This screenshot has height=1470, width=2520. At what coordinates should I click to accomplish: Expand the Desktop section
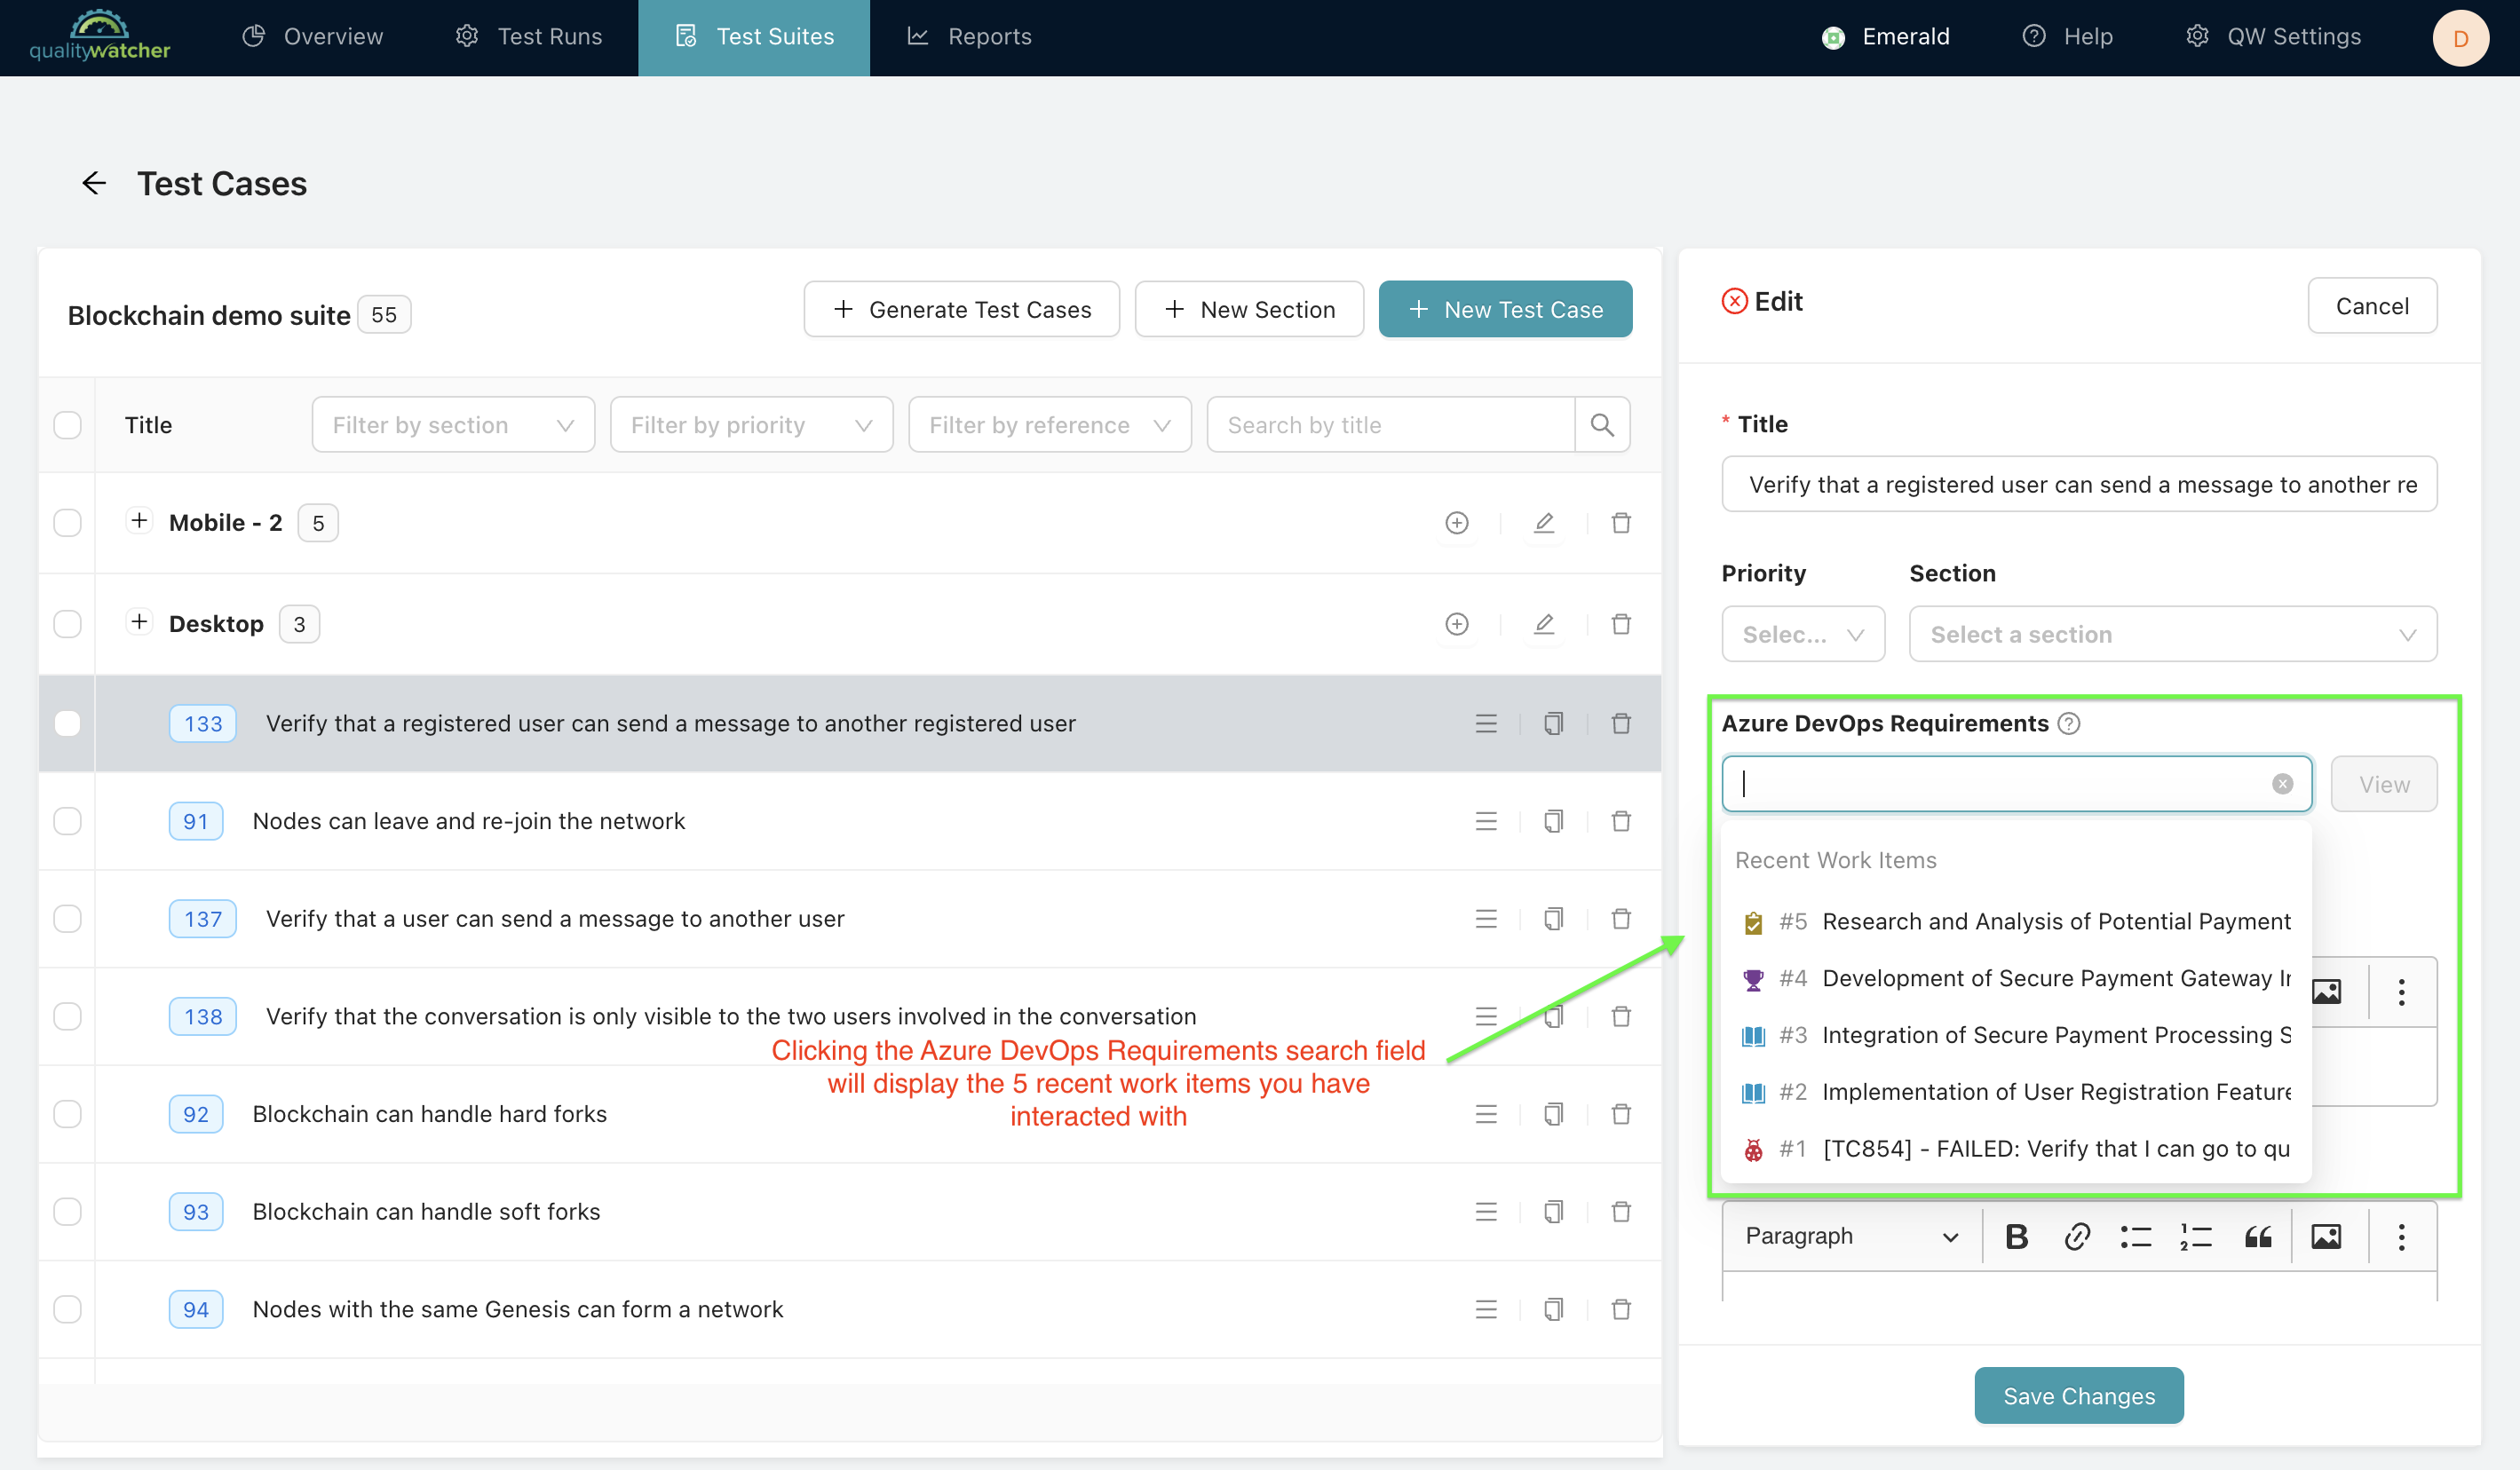point(139,622)
